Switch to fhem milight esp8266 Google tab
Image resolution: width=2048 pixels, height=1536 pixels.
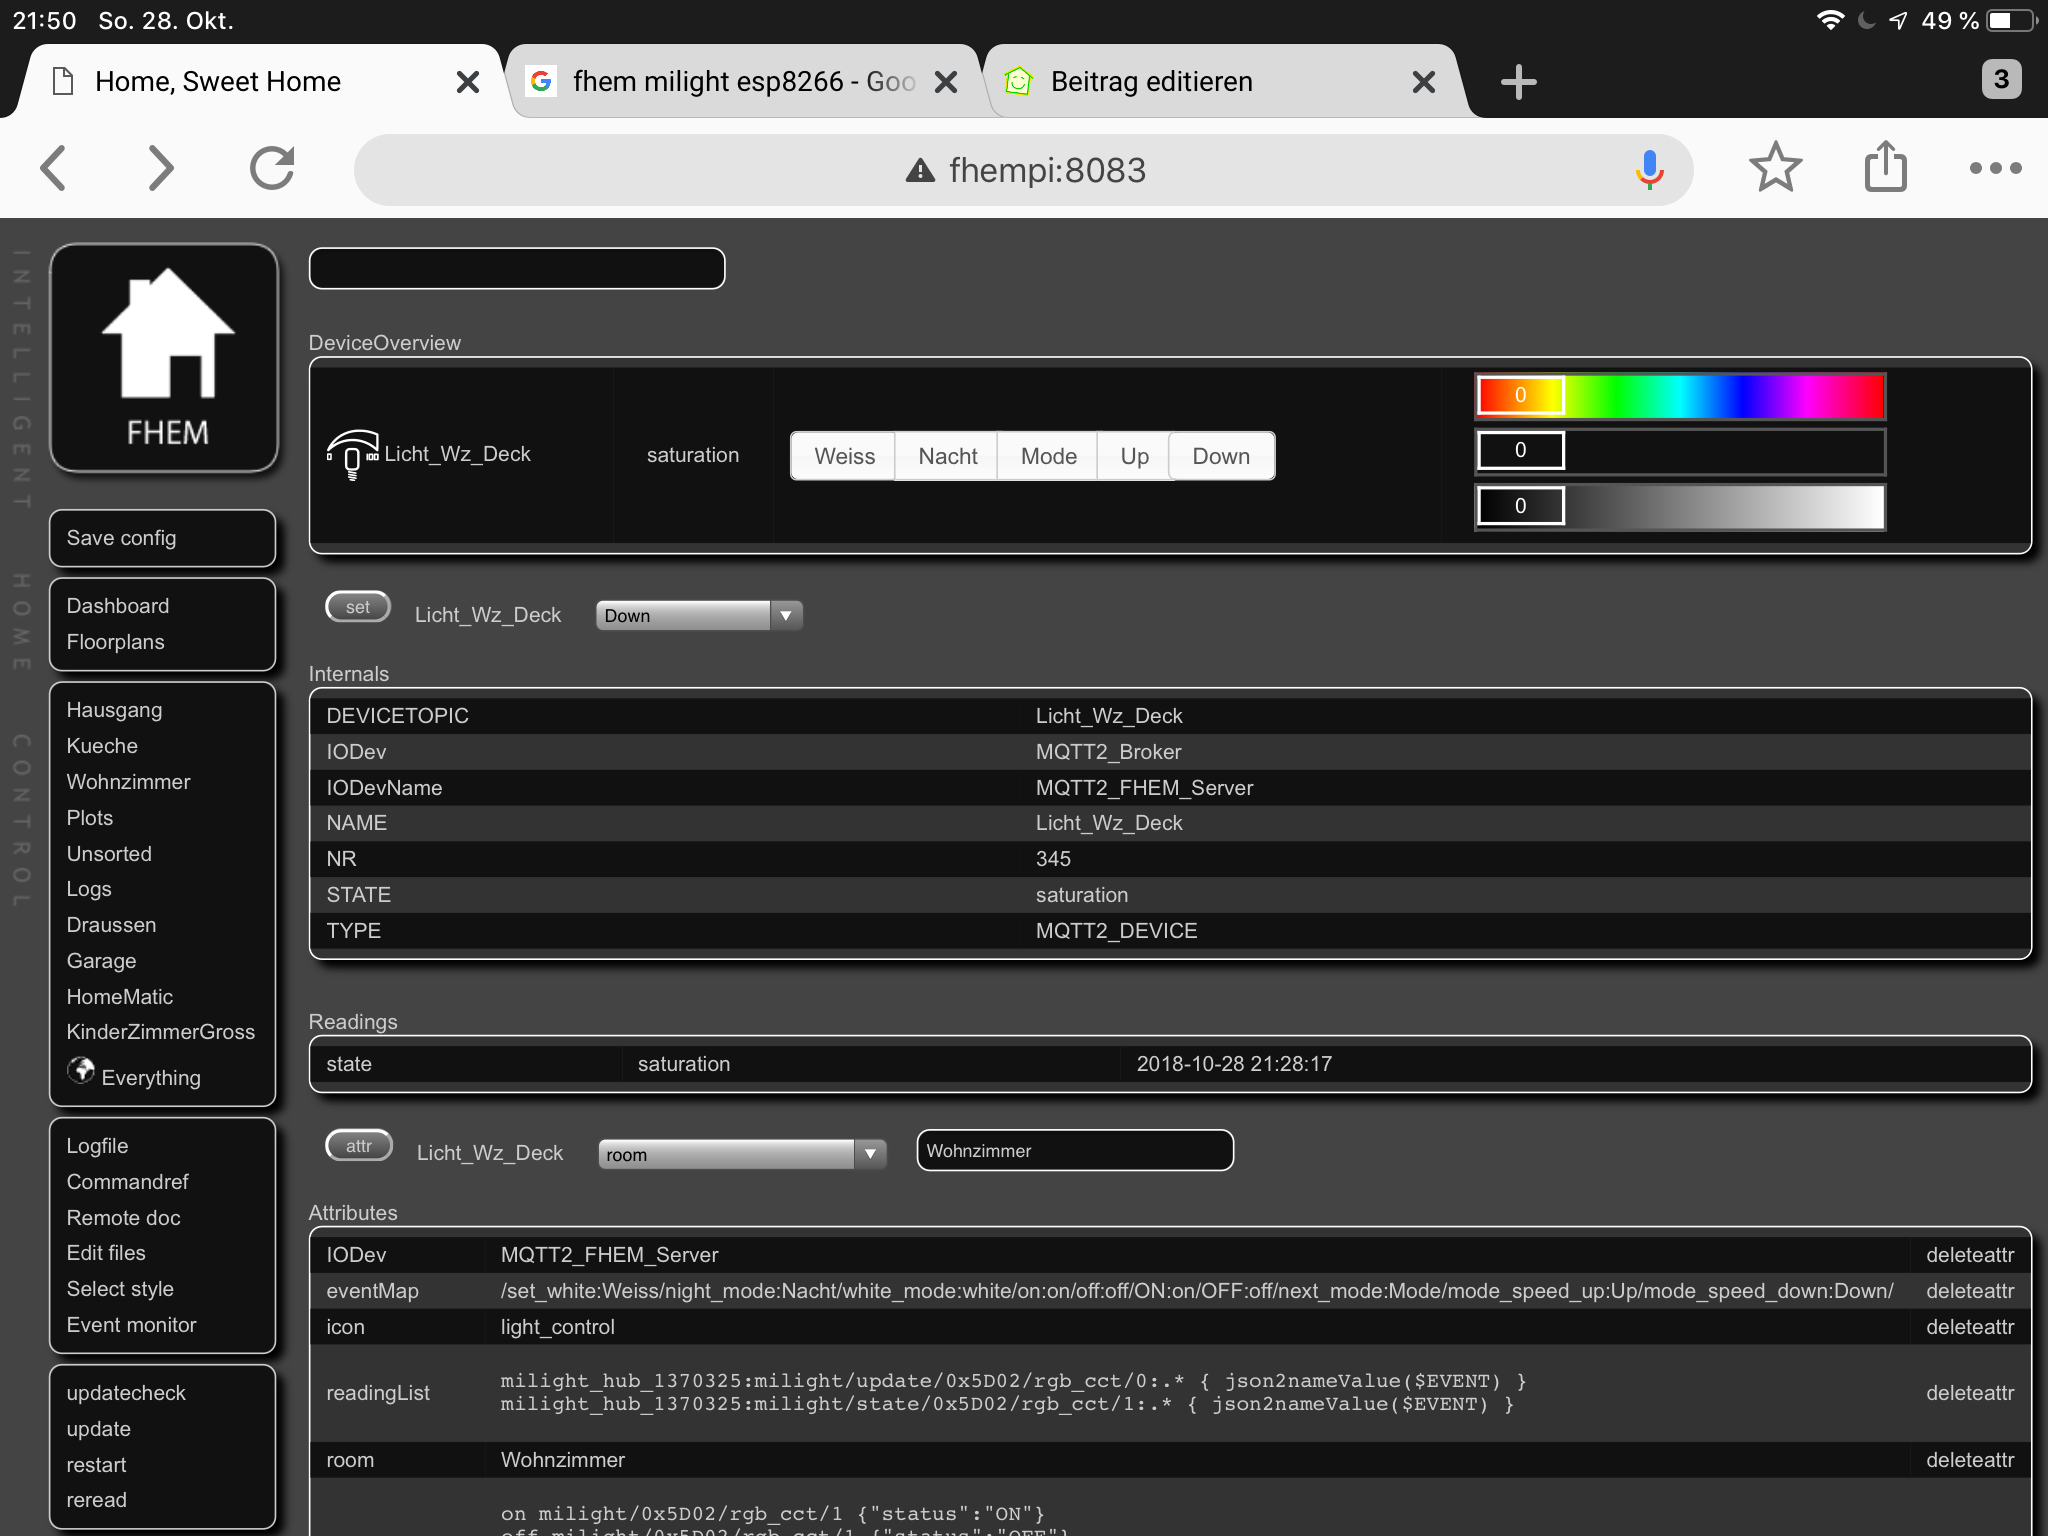pos(742,82)
